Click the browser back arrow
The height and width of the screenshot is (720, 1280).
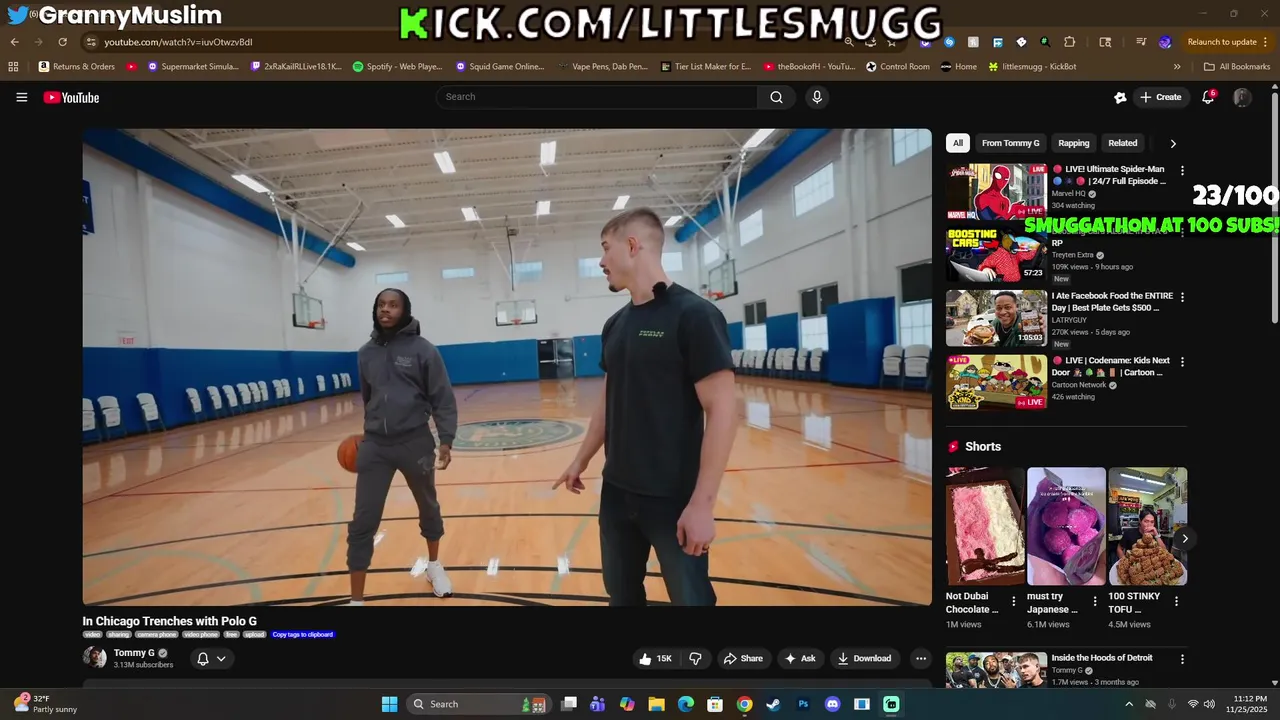pyautogui.click(x=14, y=42)
